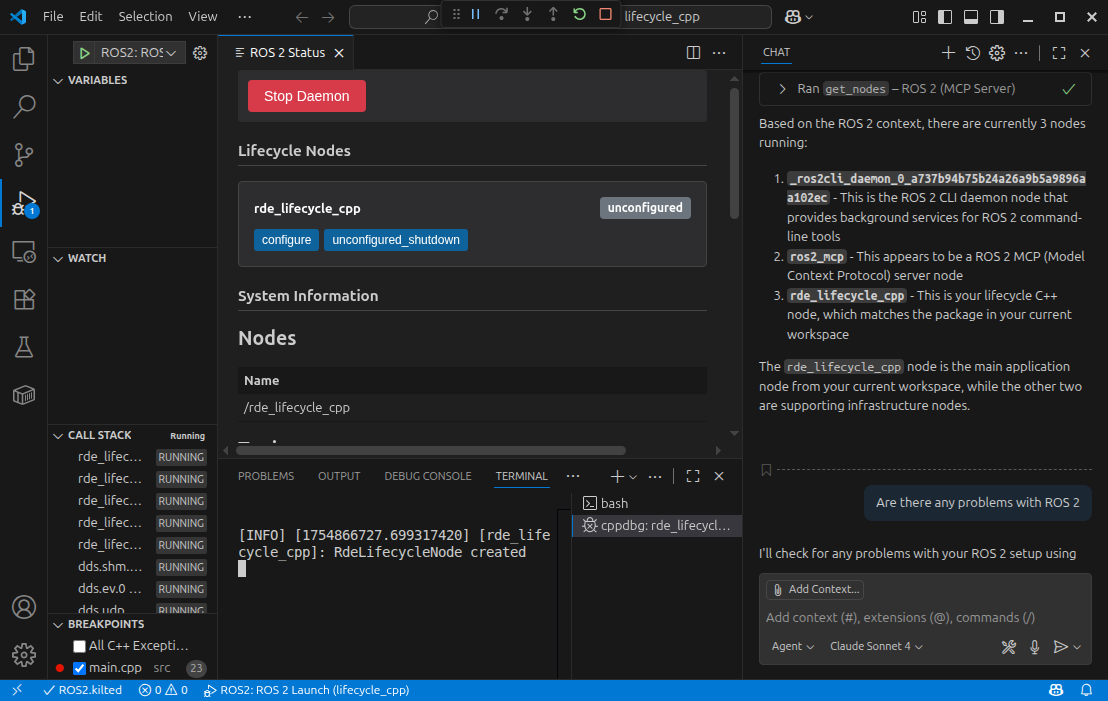Image resolution: width=1108 pixels, height=701 pixels.
Task: Click the configure lifecycle transition button
Action: [x=286, y=240]
